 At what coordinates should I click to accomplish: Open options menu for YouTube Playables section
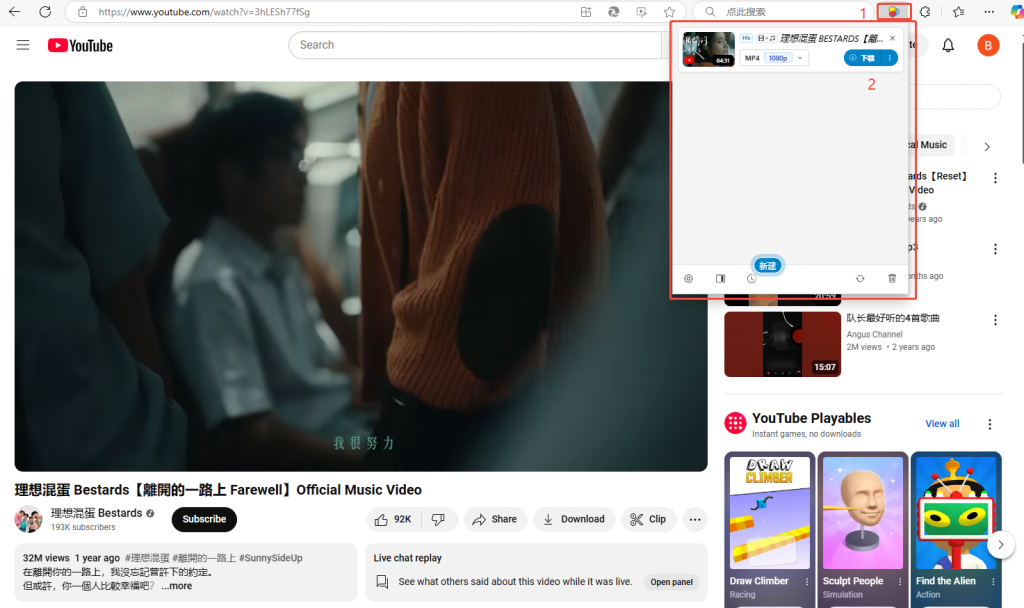[x=989, y=424]
